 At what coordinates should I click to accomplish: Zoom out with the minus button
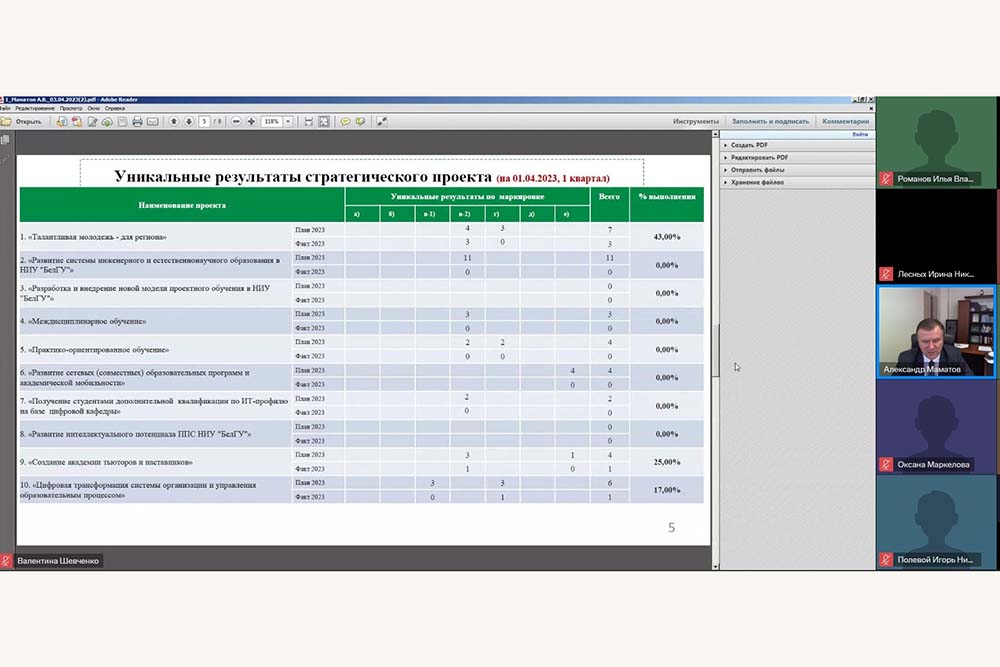[236, 121]
